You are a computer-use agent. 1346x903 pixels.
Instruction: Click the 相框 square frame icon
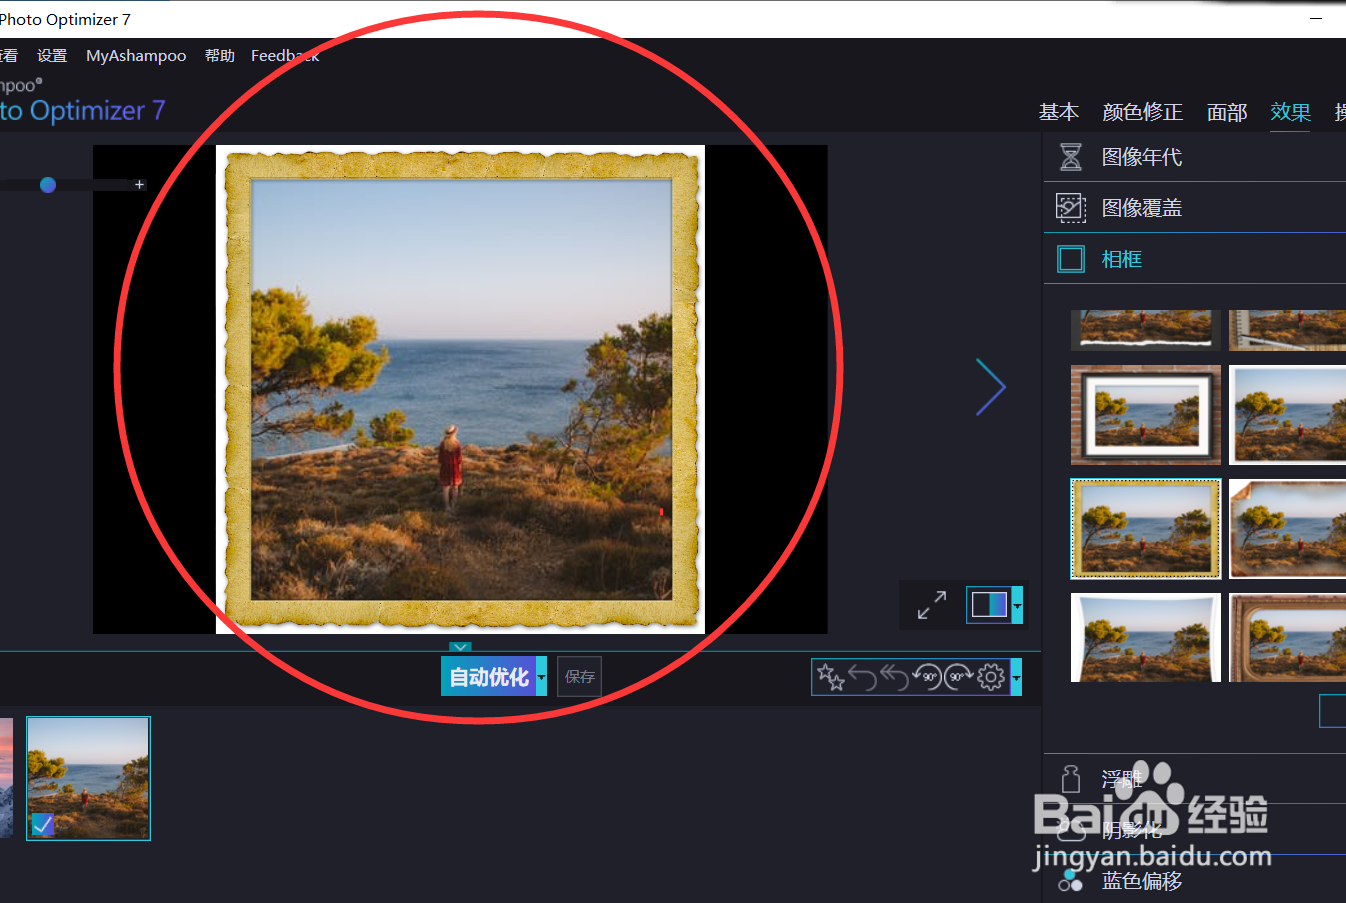pyautogui.click(x=1071, y=259)
